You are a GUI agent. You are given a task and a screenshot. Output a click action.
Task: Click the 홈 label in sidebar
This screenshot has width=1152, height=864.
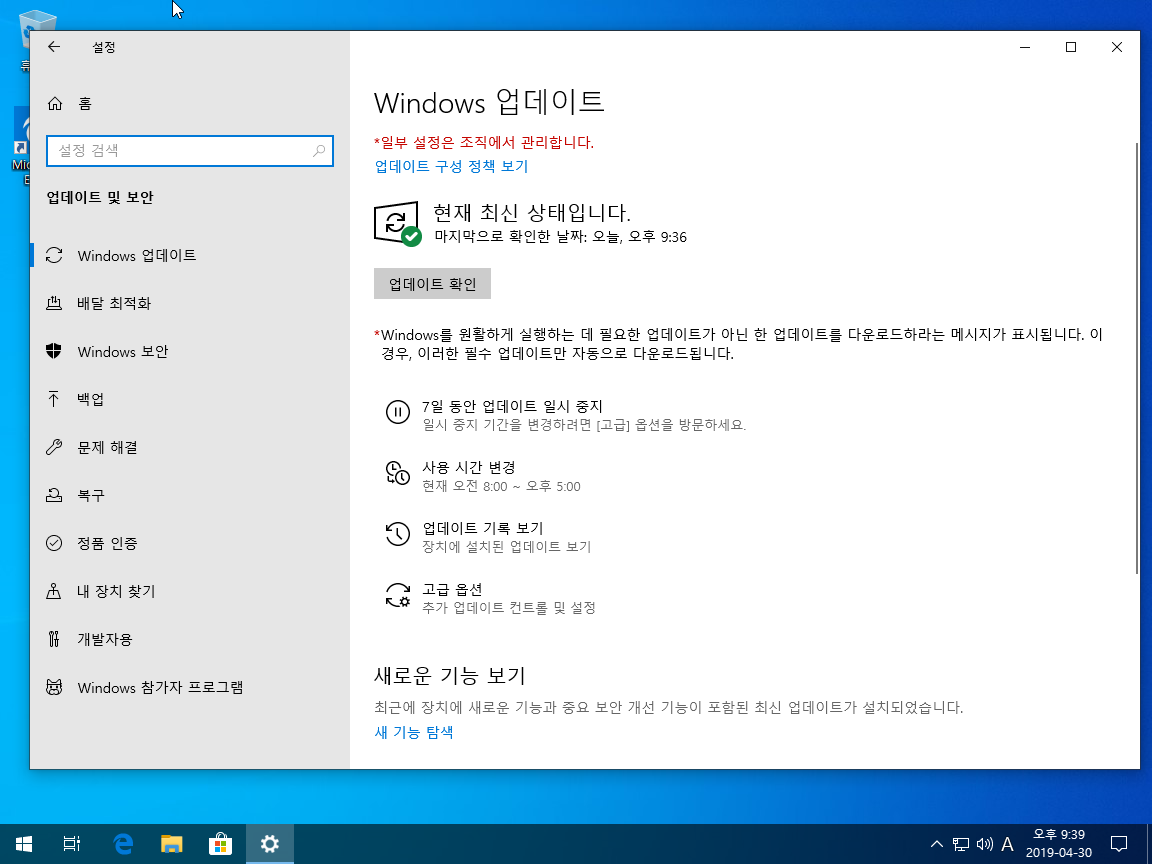click(x=85, y=104)
